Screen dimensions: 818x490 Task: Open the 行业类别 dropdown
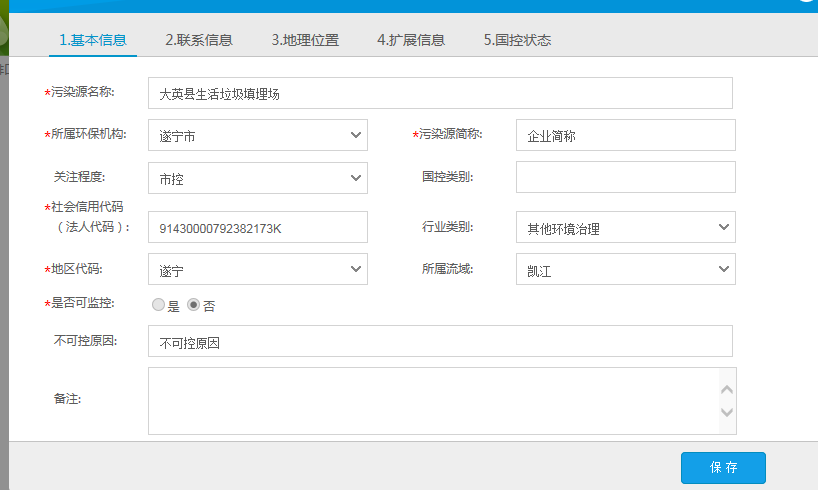(x=625, y=227)
